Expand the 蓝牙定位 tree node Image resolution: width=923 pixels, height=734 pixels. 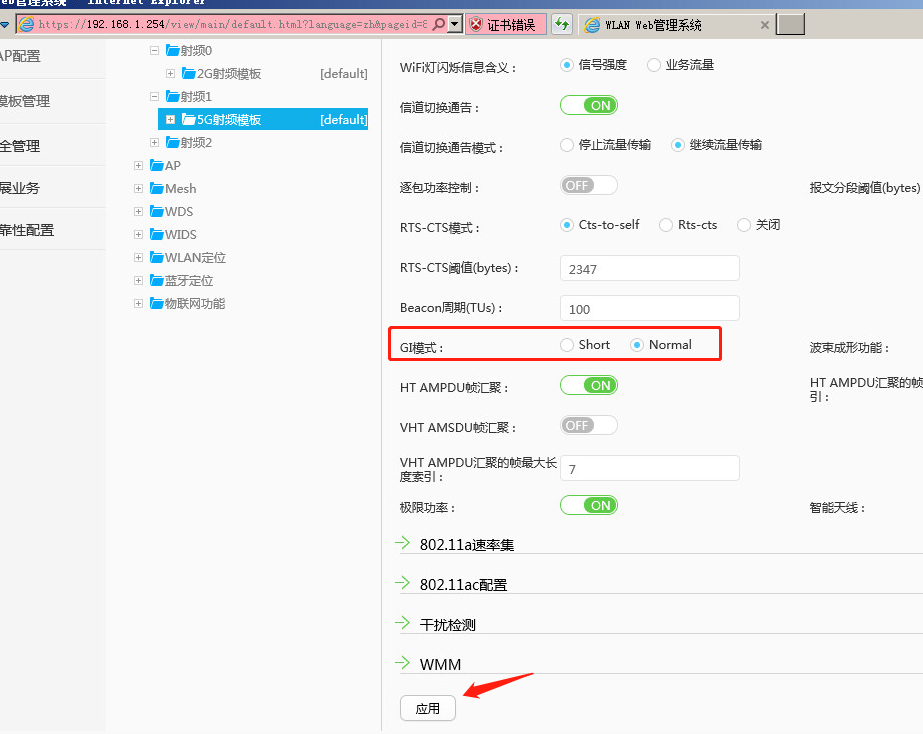[x=138, y=280]
